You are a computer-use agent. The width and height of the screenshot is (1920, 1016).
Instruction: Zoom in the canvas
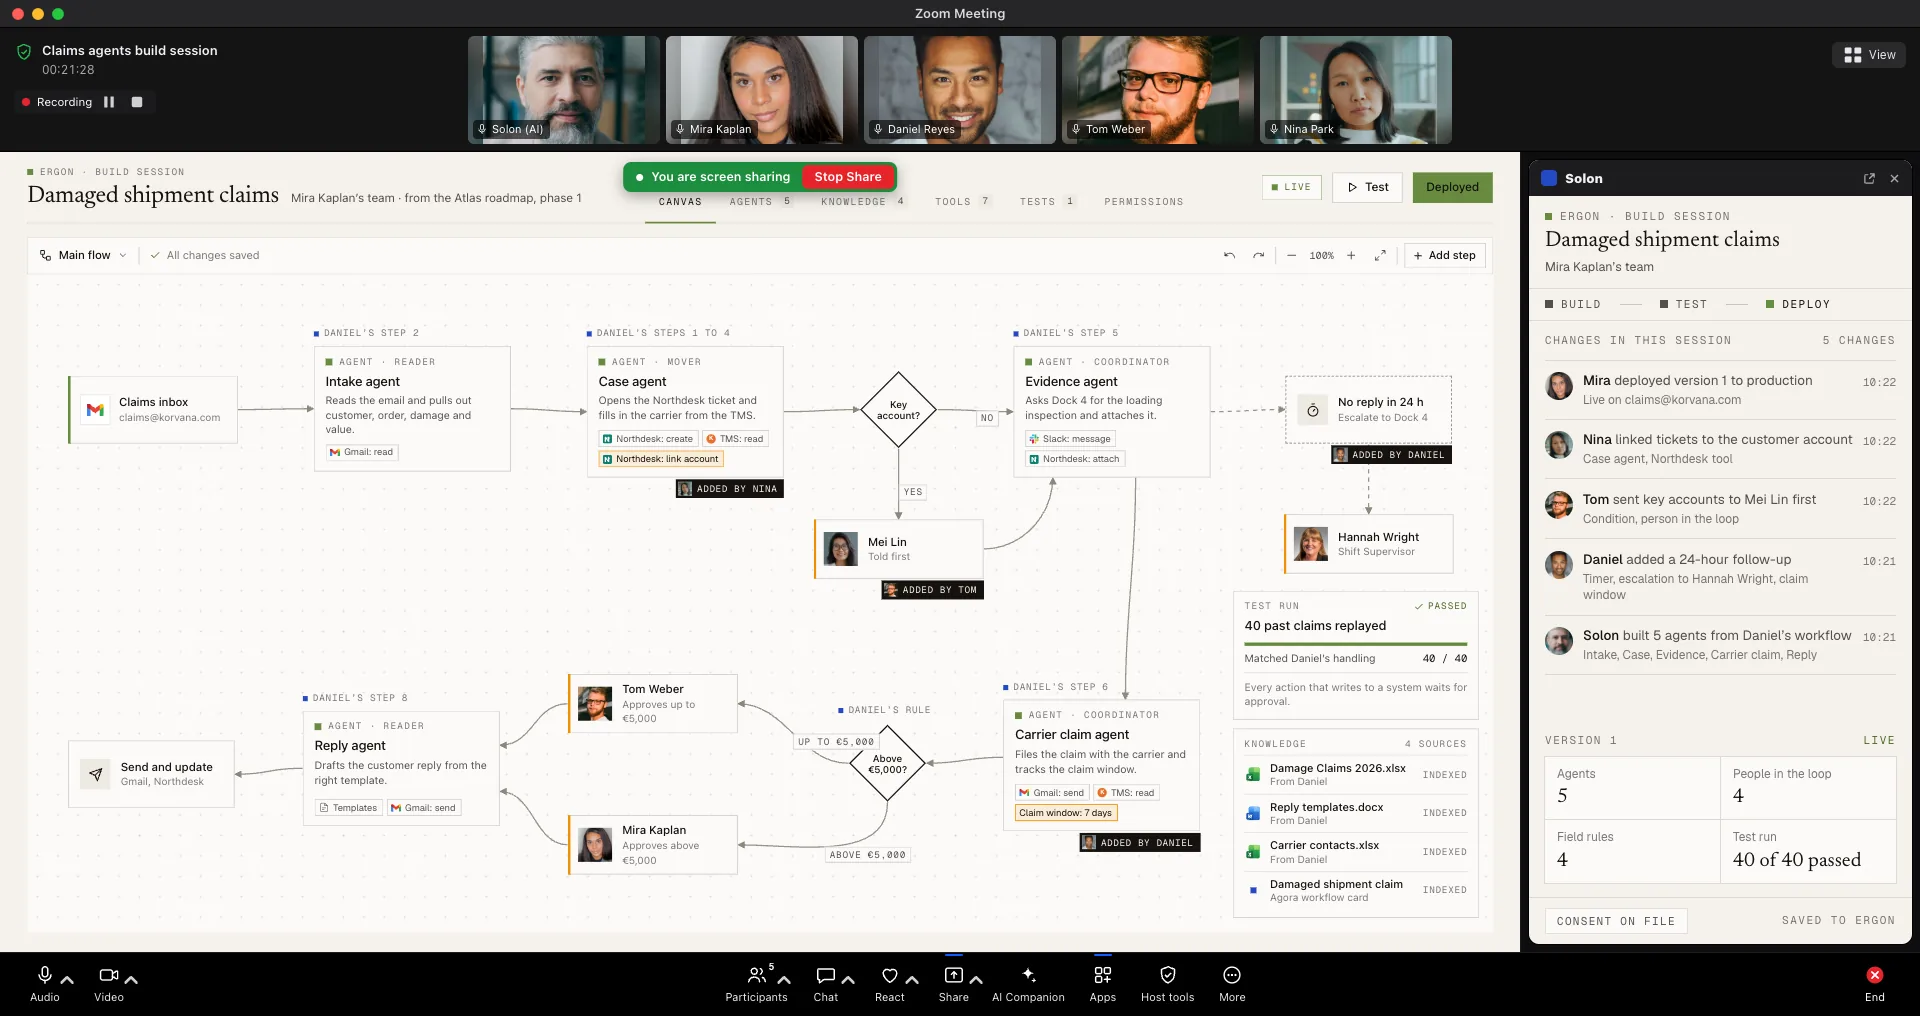pyautogui.click(x=1351, y=255)
